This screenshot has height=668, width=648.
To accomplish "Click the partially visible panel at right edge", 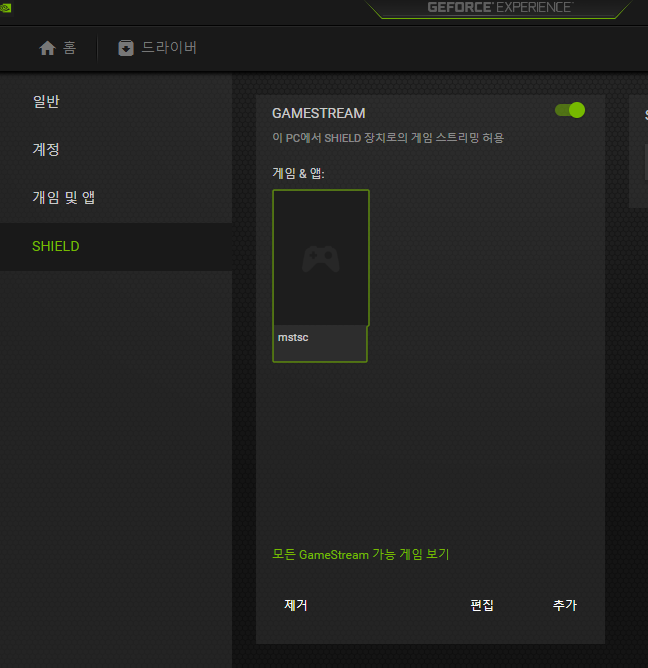I will pyautogui.click(x=639, y=151).
